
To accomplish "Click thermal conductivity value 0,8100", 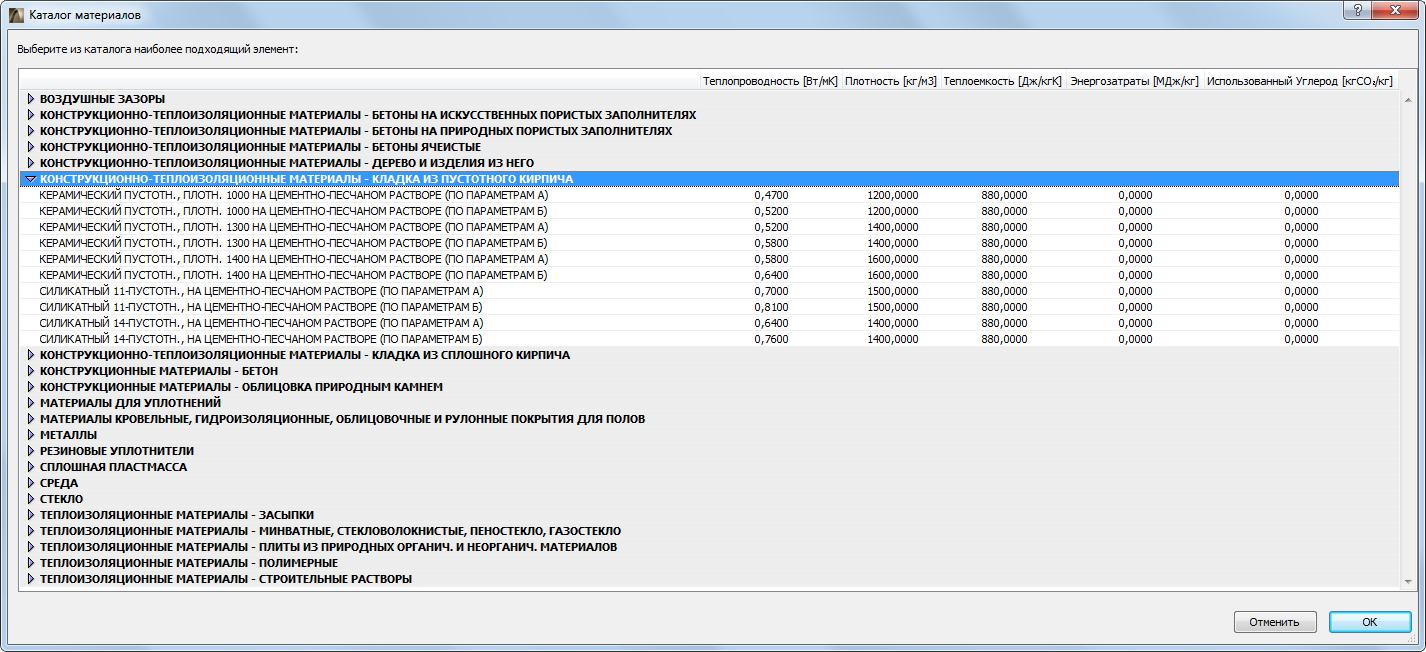I will coord(771,307).
